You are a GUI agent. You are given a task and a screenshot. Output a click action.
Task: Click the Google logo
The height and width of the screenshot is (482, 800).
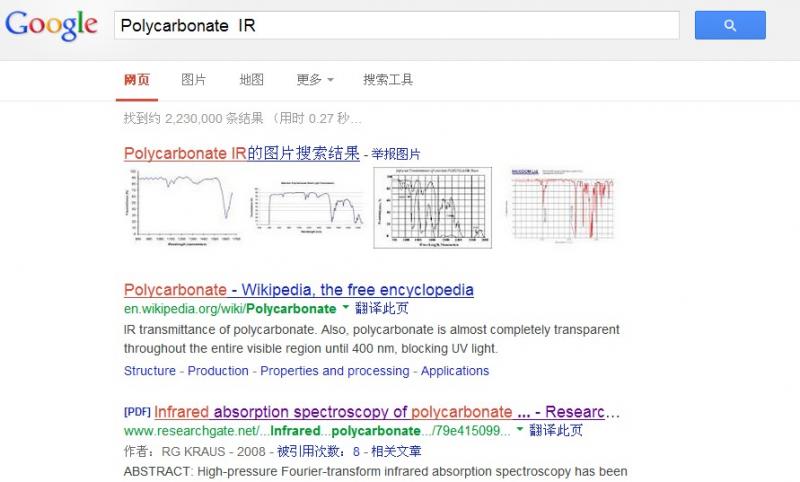coord(51,25)
